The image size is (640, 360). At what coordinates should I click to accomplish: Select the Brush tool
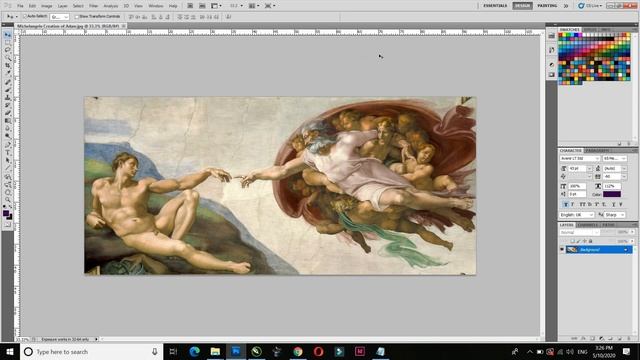click(8, 90)
